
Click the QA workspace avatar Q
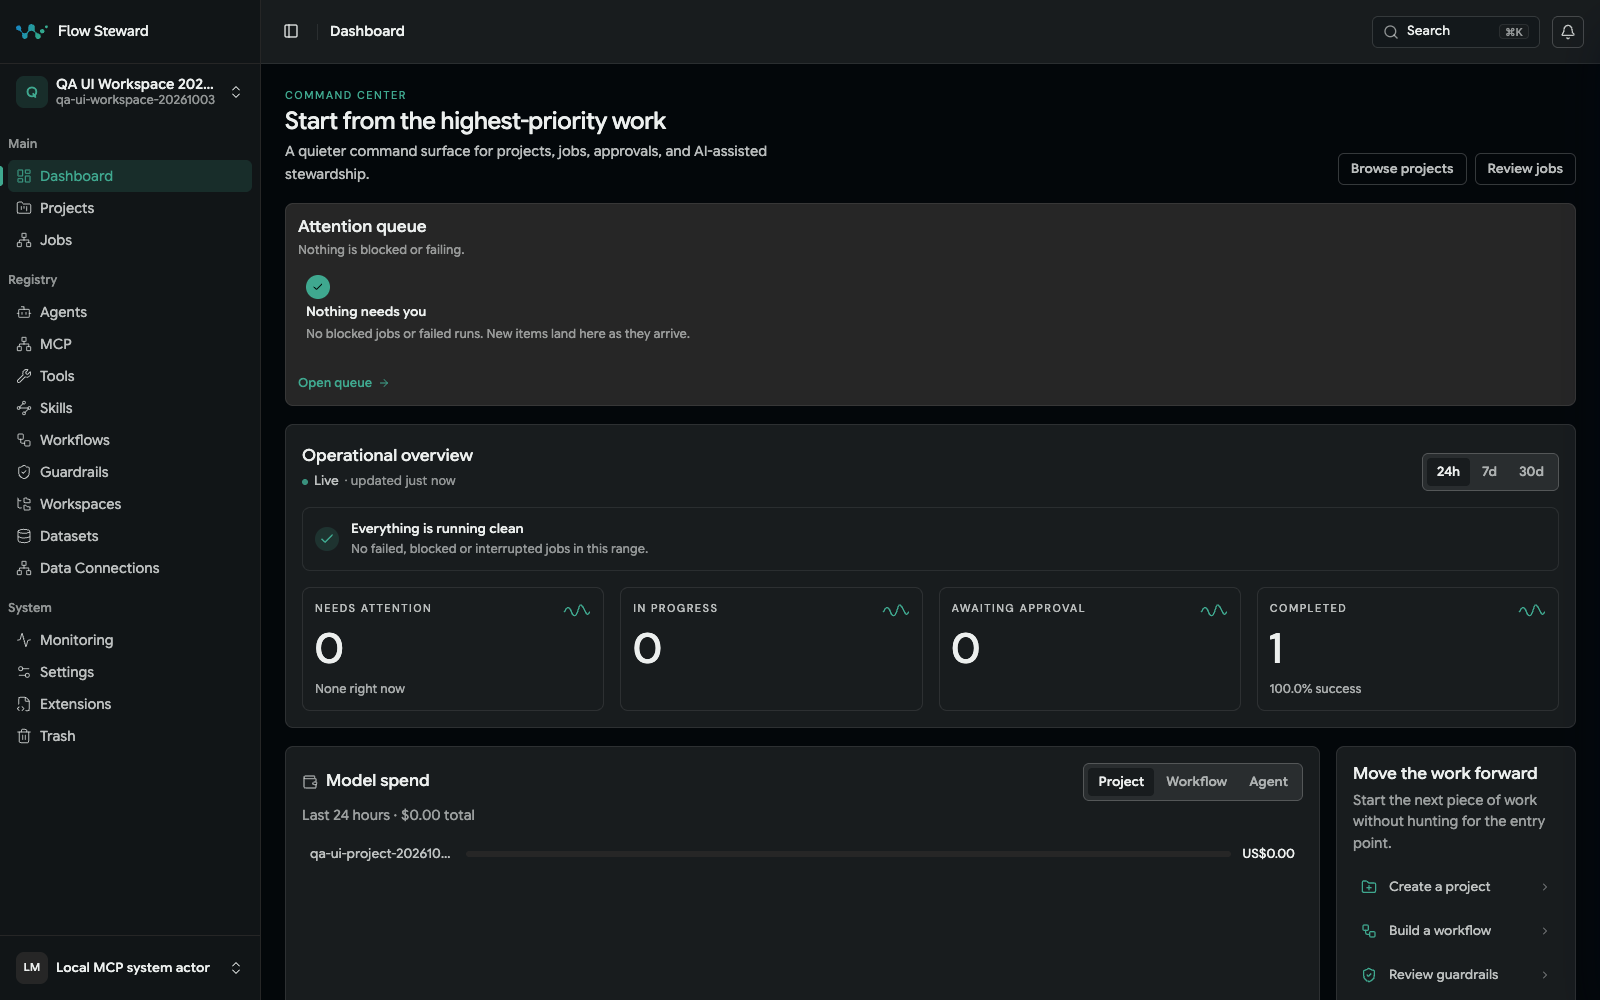coord(32,92)
